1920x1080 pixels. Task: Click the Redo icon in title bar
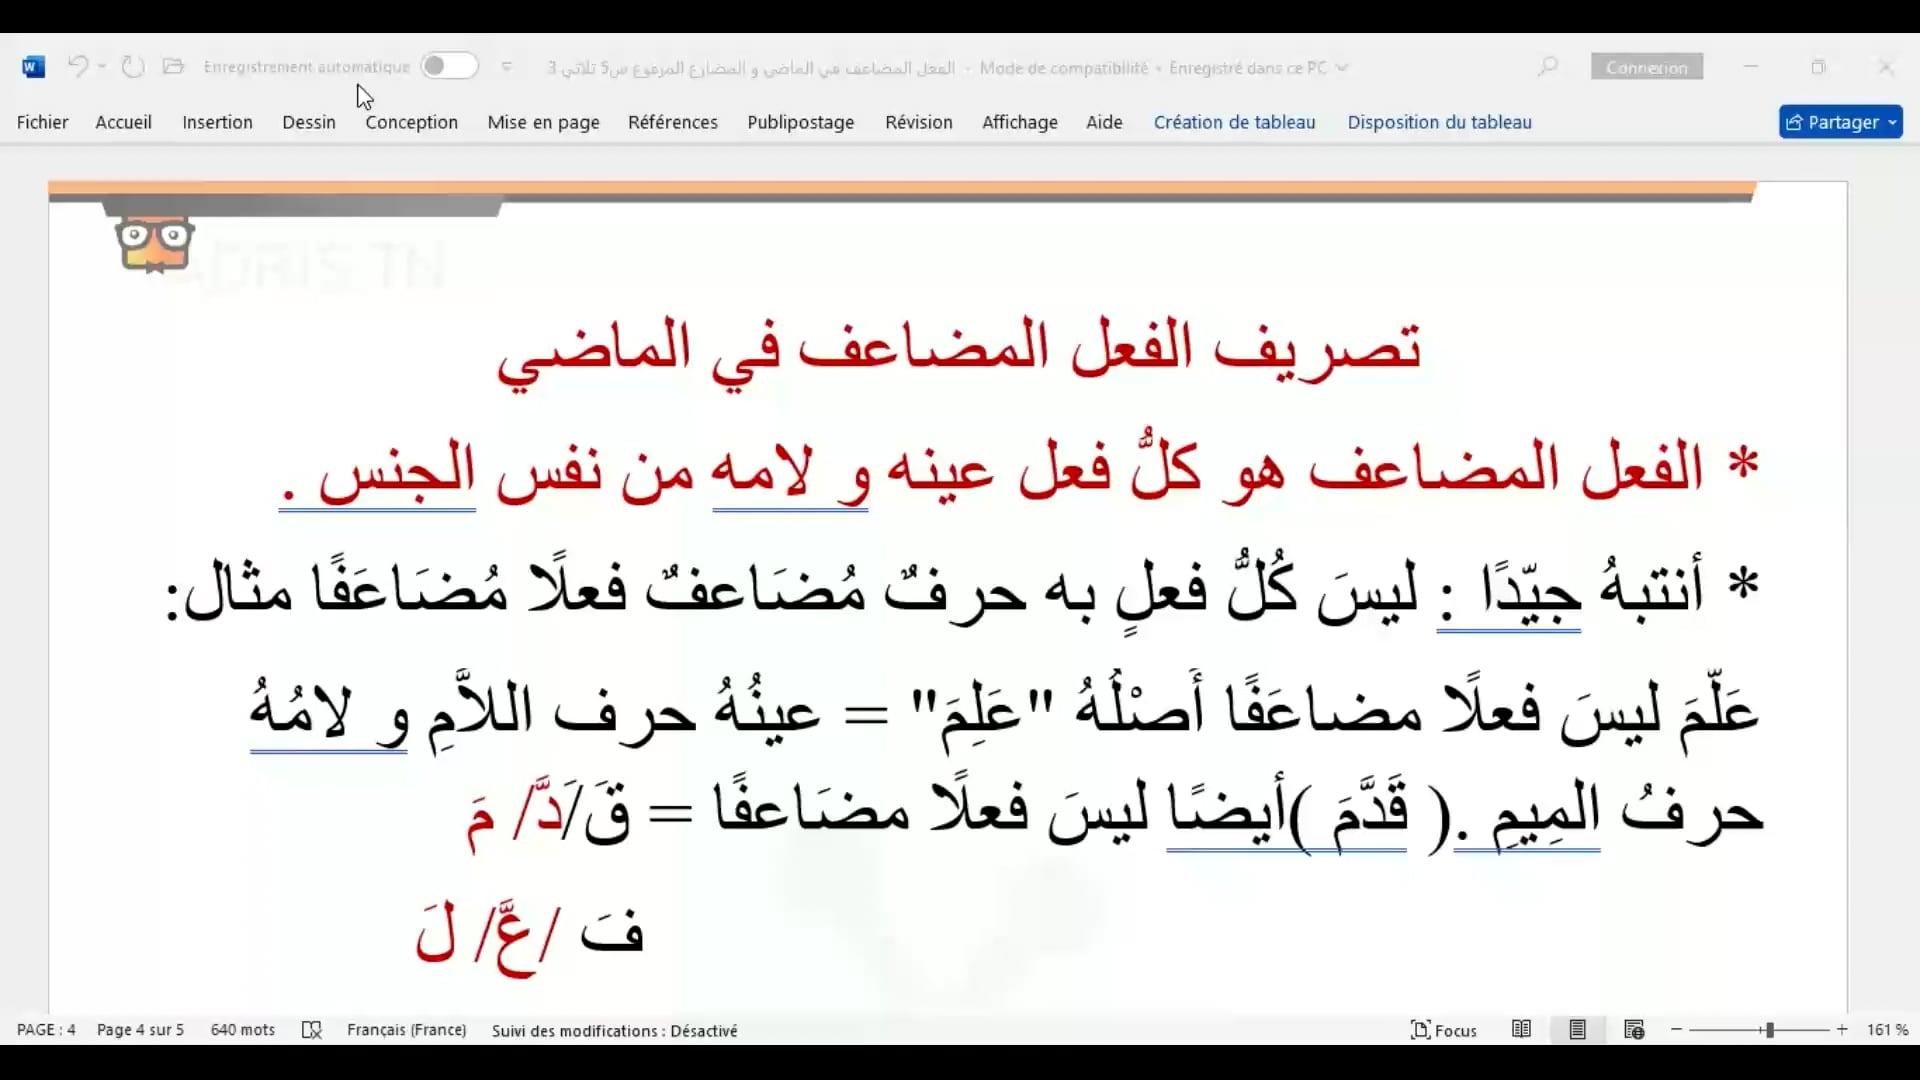coord(132,67)
